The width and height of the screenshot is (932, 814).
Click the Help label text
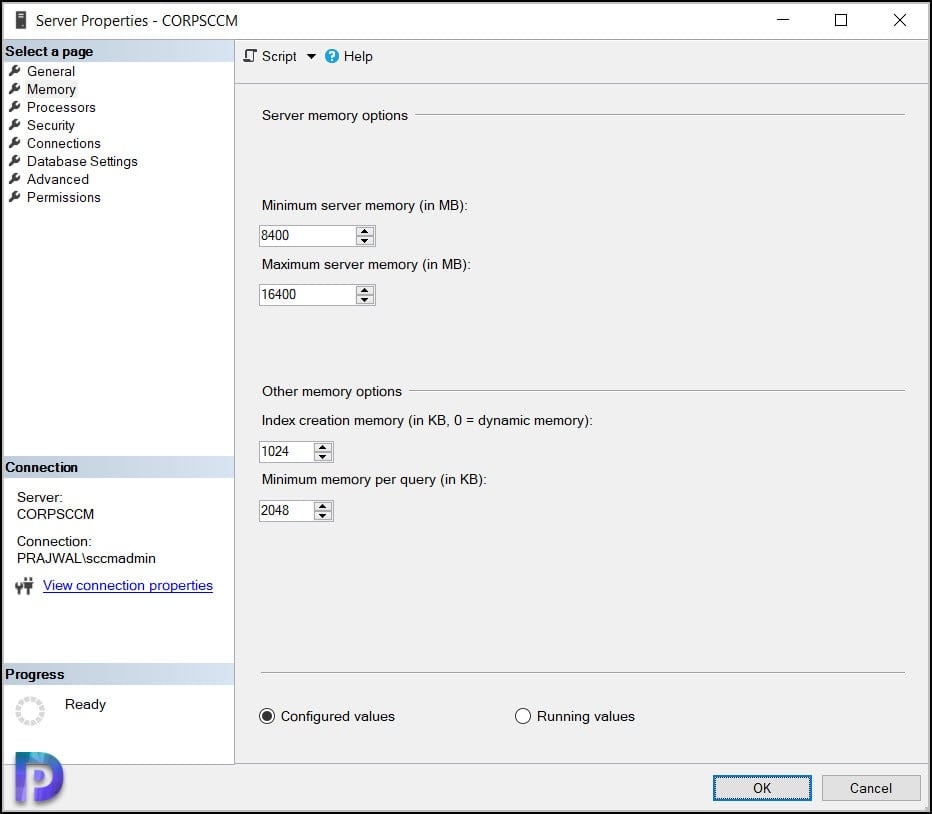point(358,56)
